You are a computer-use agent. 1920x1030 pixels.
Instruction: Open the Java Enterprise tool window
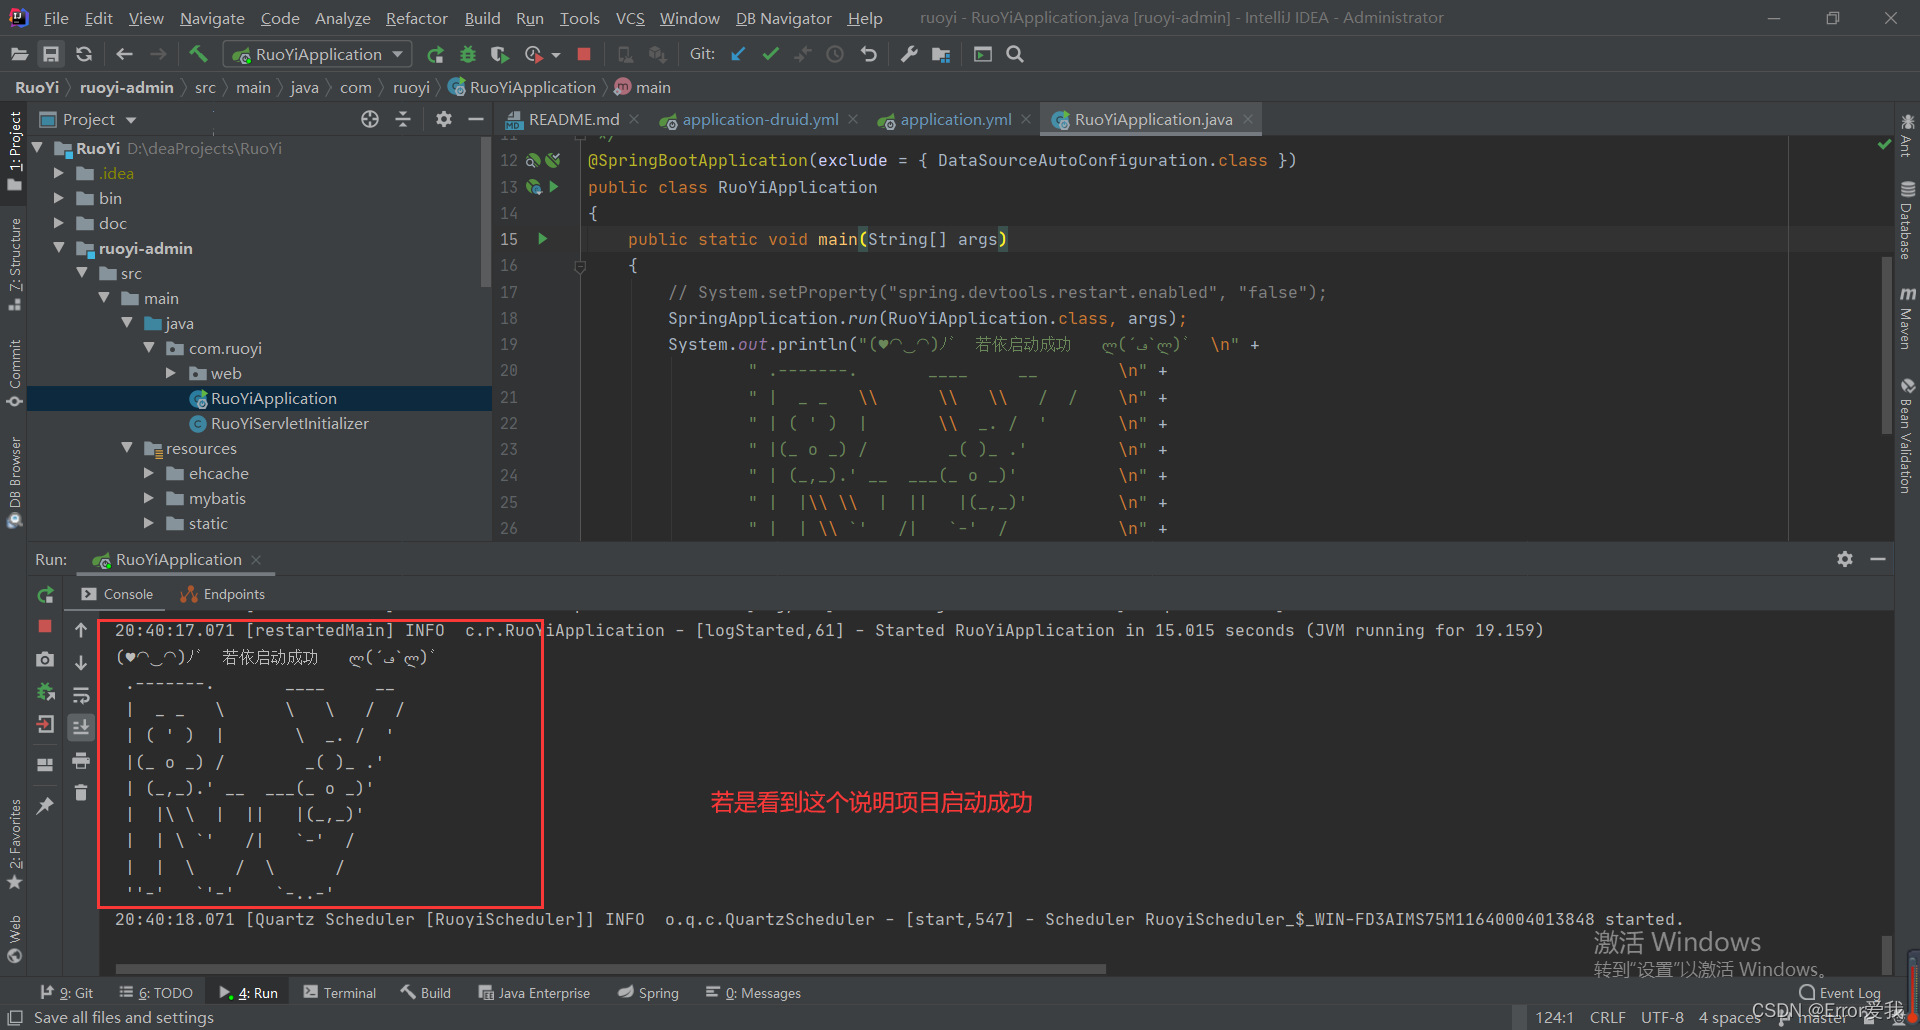coord(534,993)
